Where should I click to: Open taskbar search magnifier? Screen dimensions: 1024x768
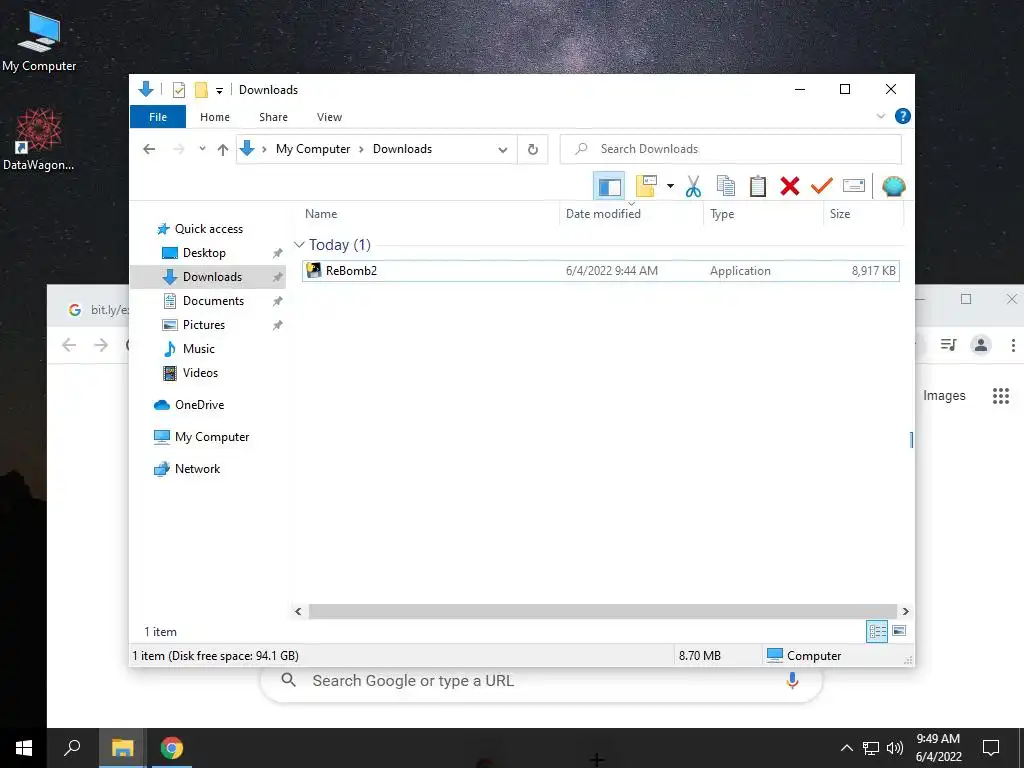coord(72,748)
